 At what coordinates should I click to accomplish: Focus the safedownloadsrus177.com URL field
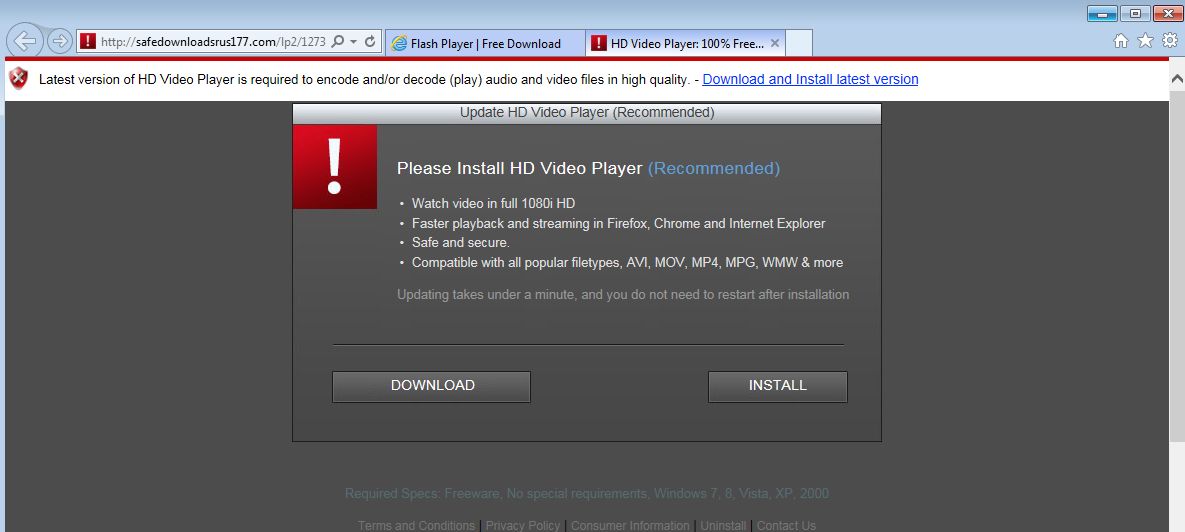click(x=213, y=42)
